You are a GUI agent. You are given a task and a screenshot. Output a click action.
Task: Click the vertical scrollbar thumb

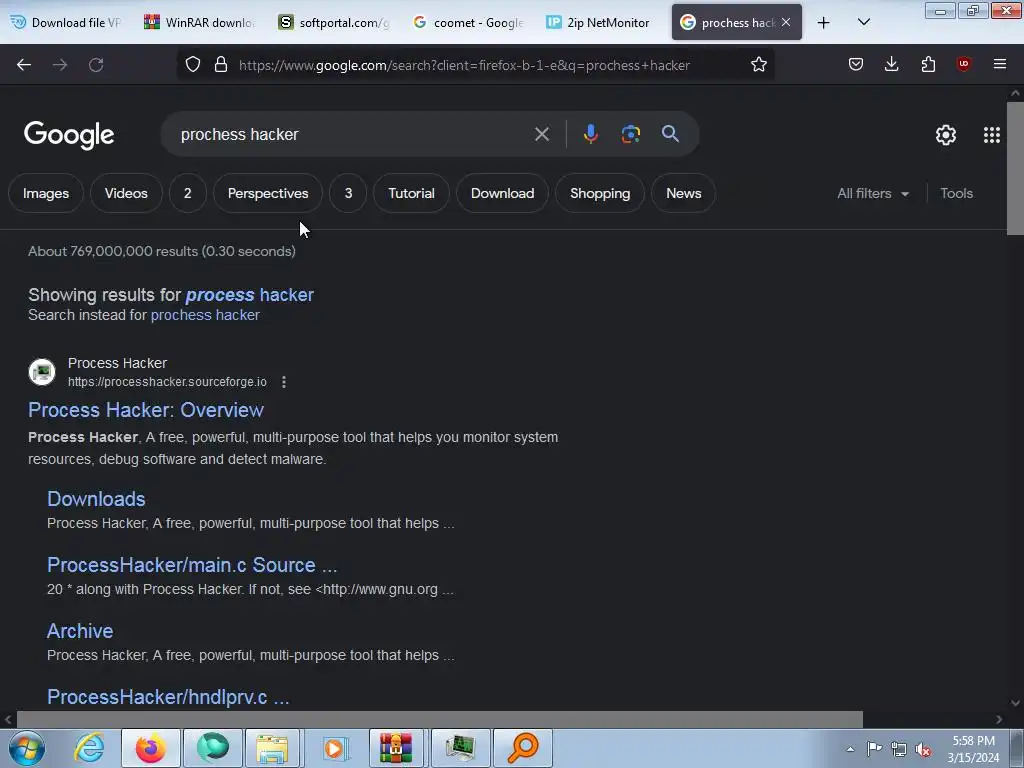[x=1015, y=168]
